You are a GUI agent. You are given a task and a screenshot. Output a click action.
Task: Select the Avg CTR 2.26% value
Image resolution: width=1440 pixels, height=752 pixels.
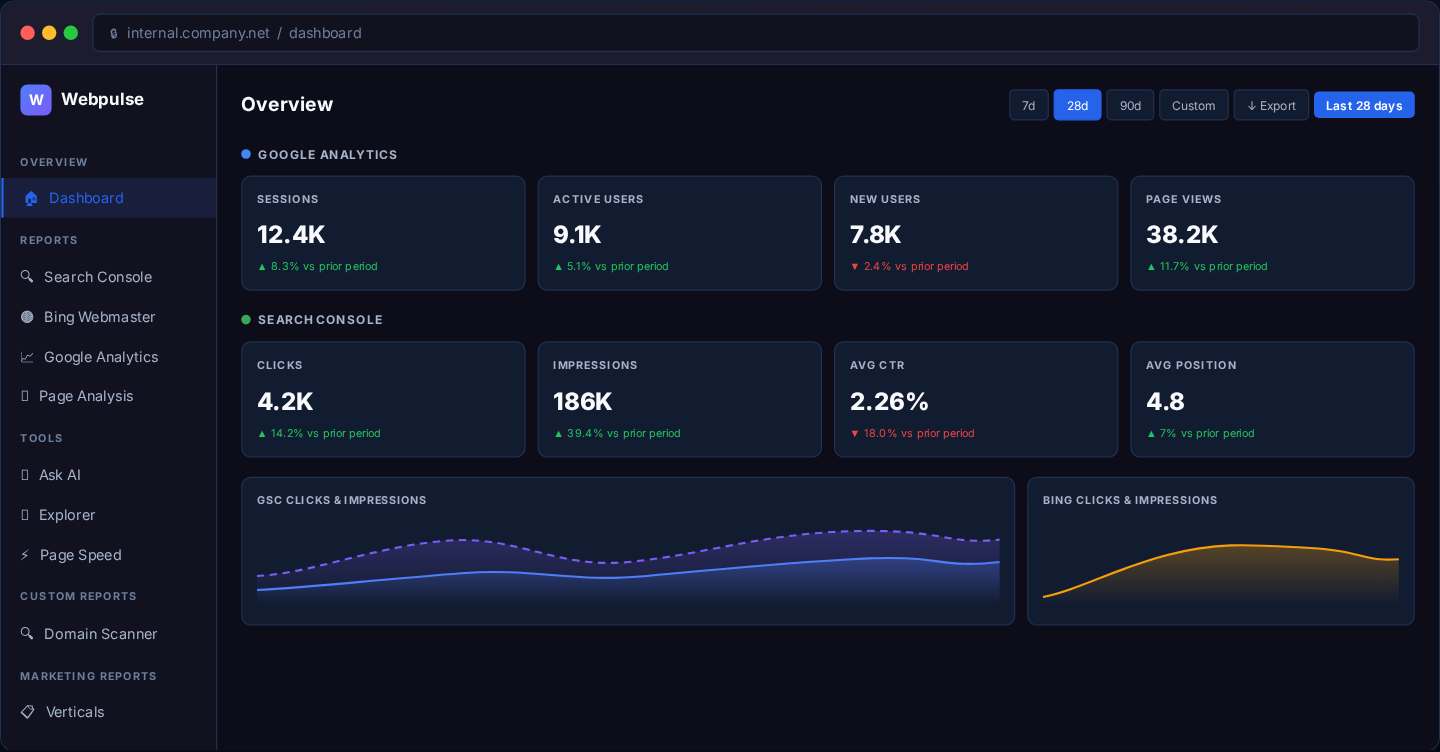tap(889, 401)
